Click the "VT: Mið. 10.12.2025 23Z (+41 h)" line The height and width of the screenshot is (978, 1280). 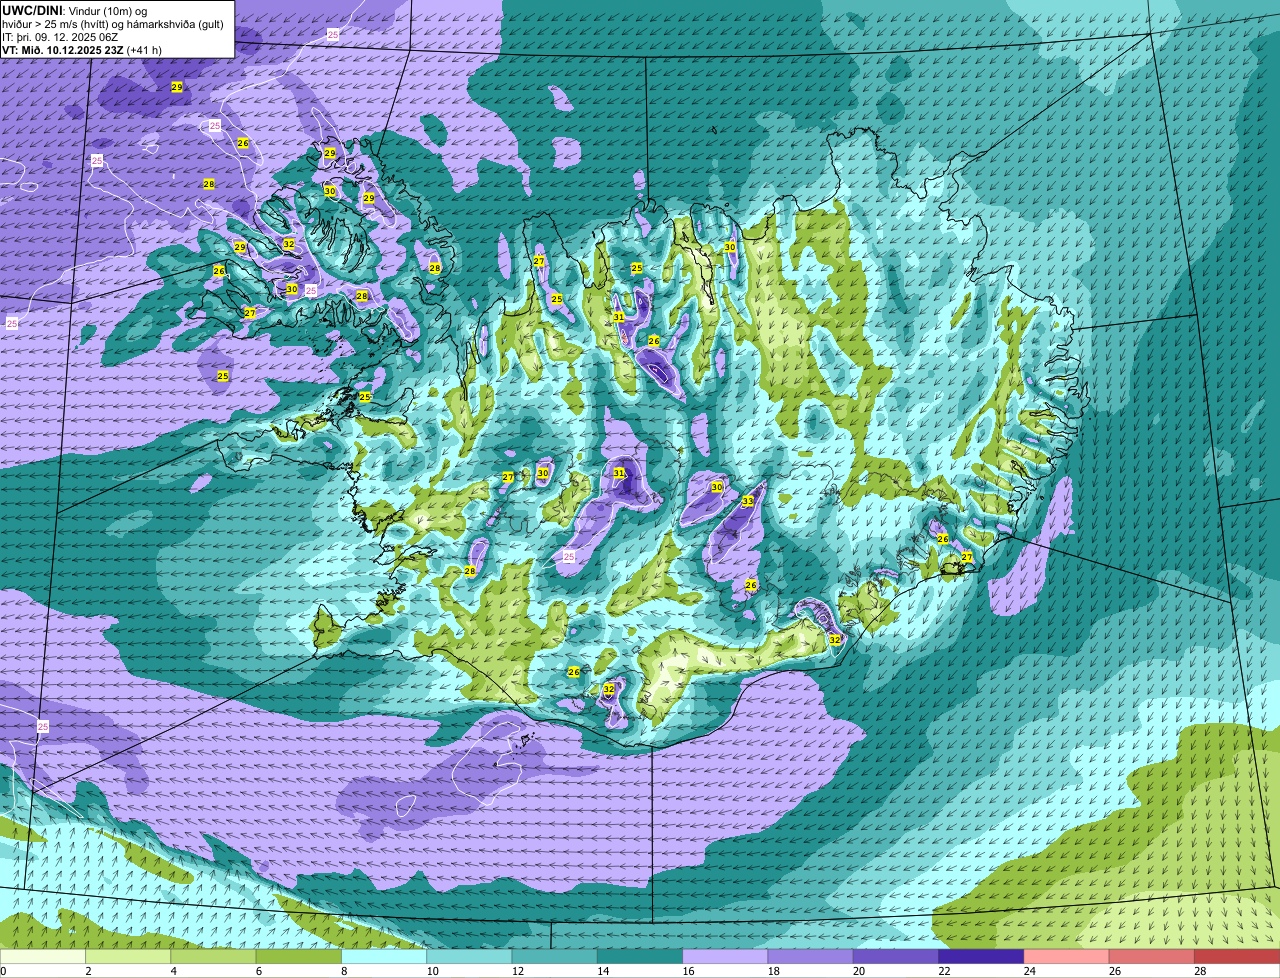(x=82, y=49)
